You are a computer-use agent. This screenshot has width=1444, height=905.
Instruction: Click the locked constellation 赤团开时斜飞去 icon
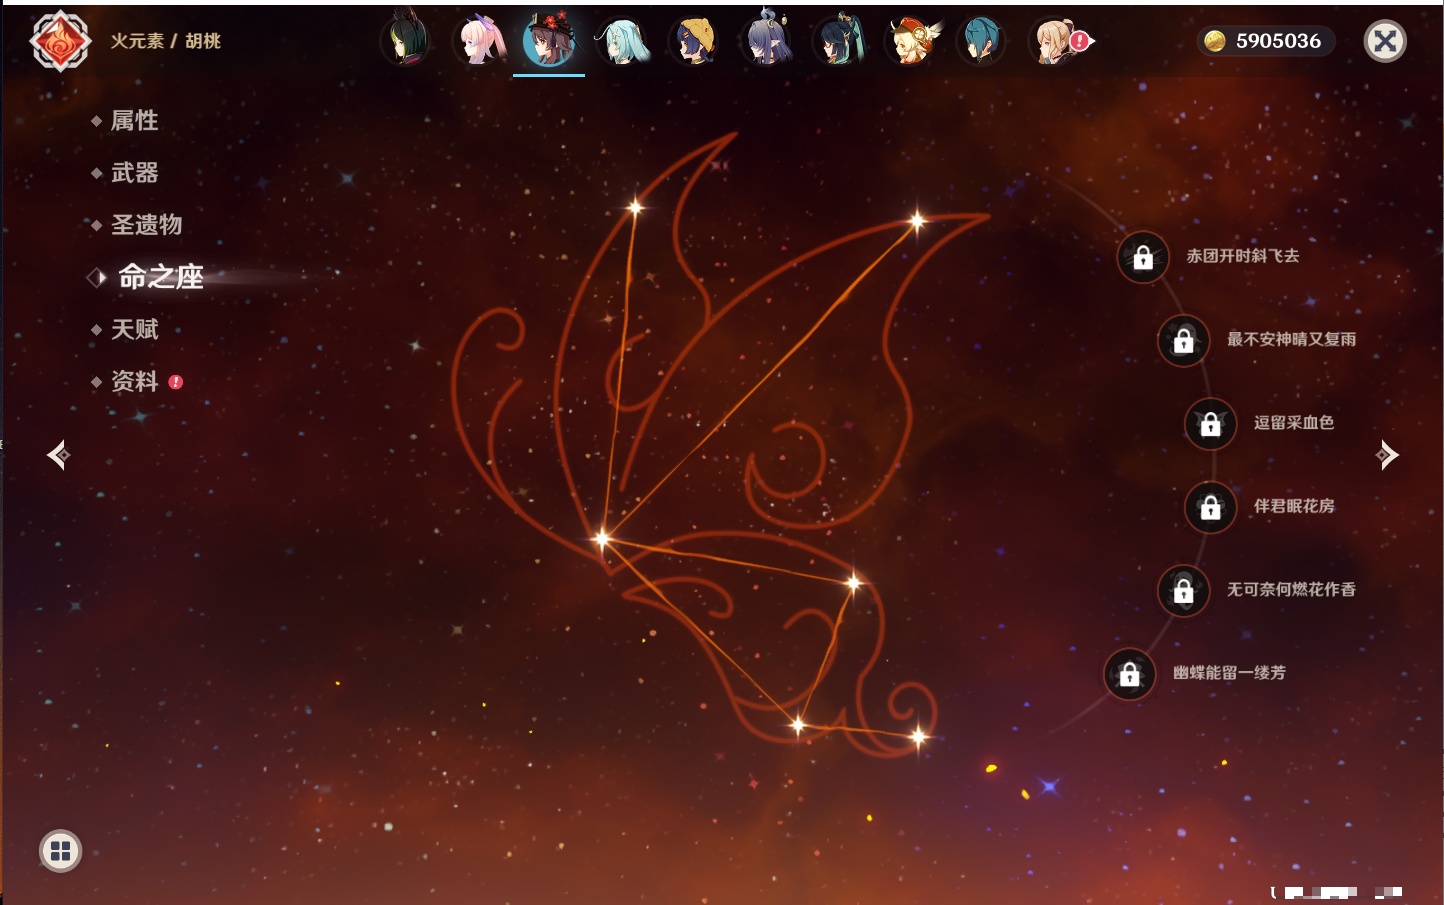1143,257
